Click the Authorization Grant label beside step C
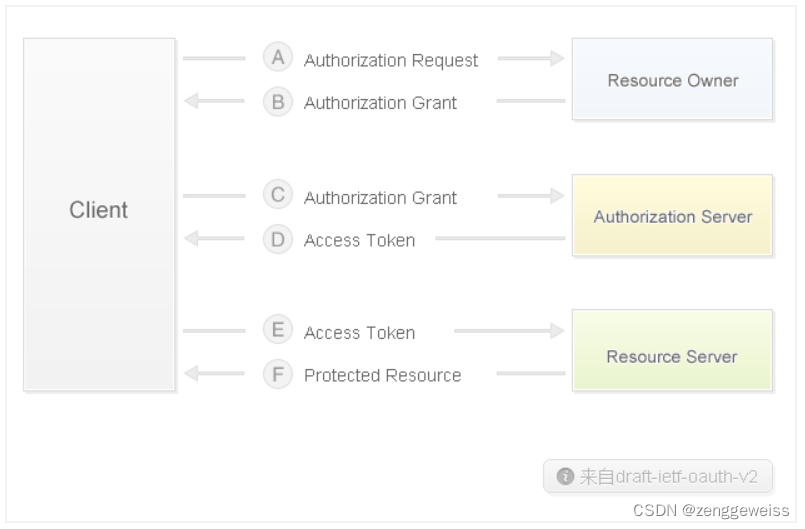The image size is (805, 529). (380, 198)
